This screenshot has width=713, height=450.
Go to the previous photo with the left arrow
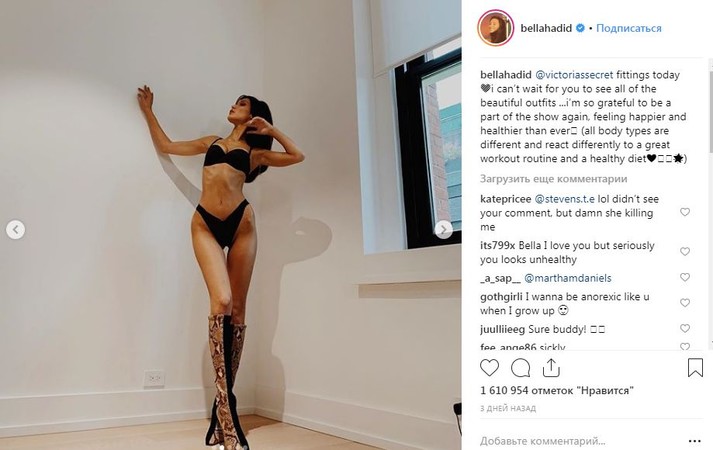(x=15, y=230)
